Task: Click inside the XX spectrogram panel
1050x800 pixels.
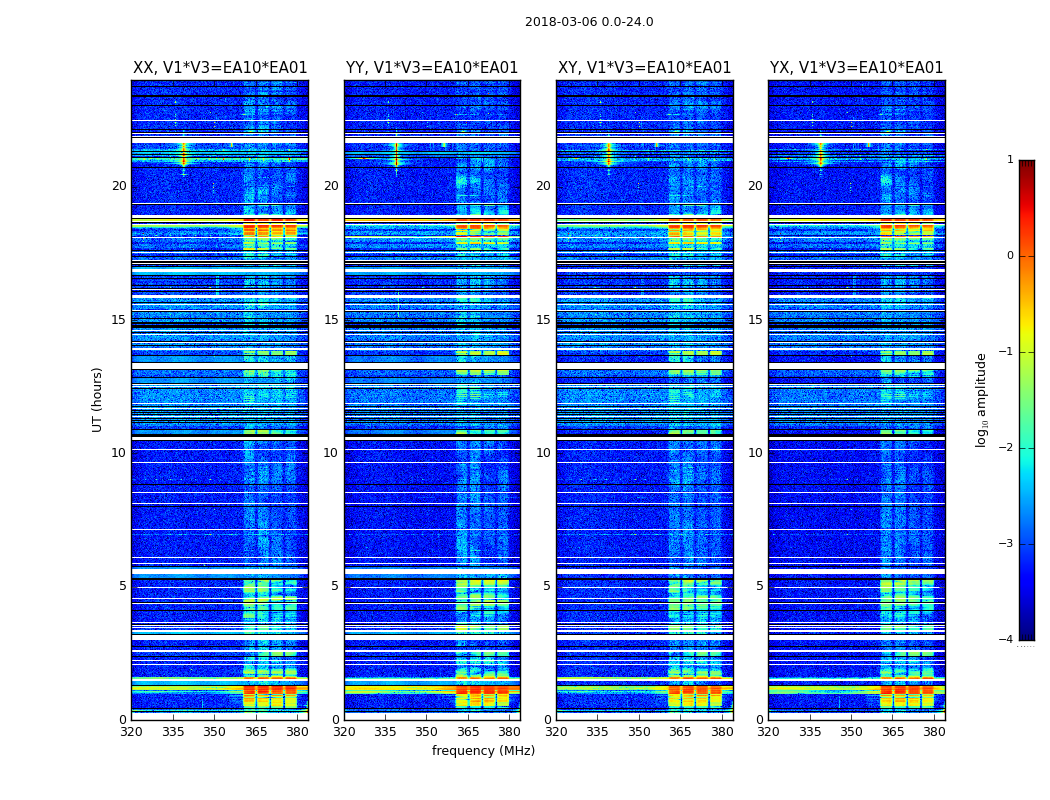Action: tap(220, 400)
